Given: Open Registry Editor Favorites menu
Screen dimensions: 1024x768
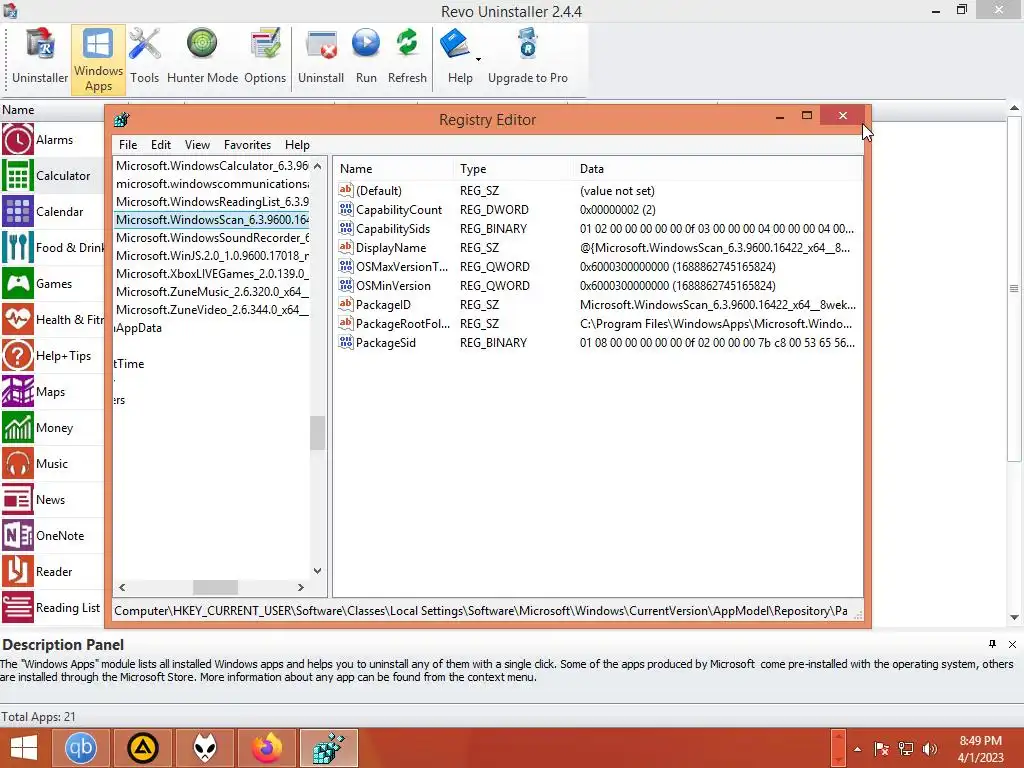Looking at the screenshot, I should pyautogui.click(x=247, y=145).
